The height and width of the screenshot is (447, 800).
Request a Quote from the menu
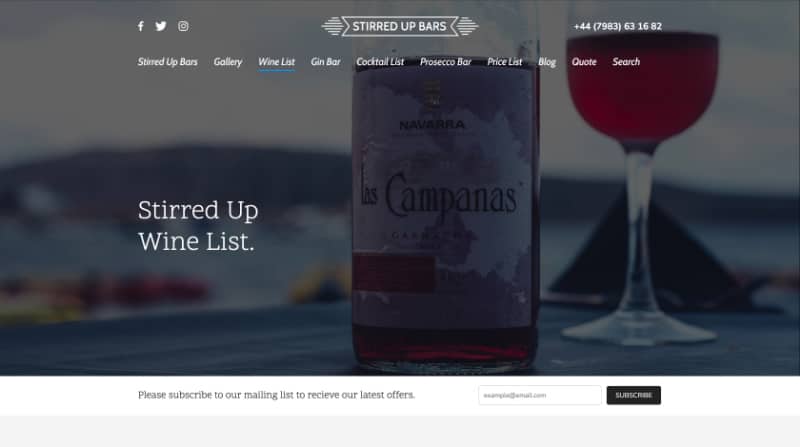(584, 62)
